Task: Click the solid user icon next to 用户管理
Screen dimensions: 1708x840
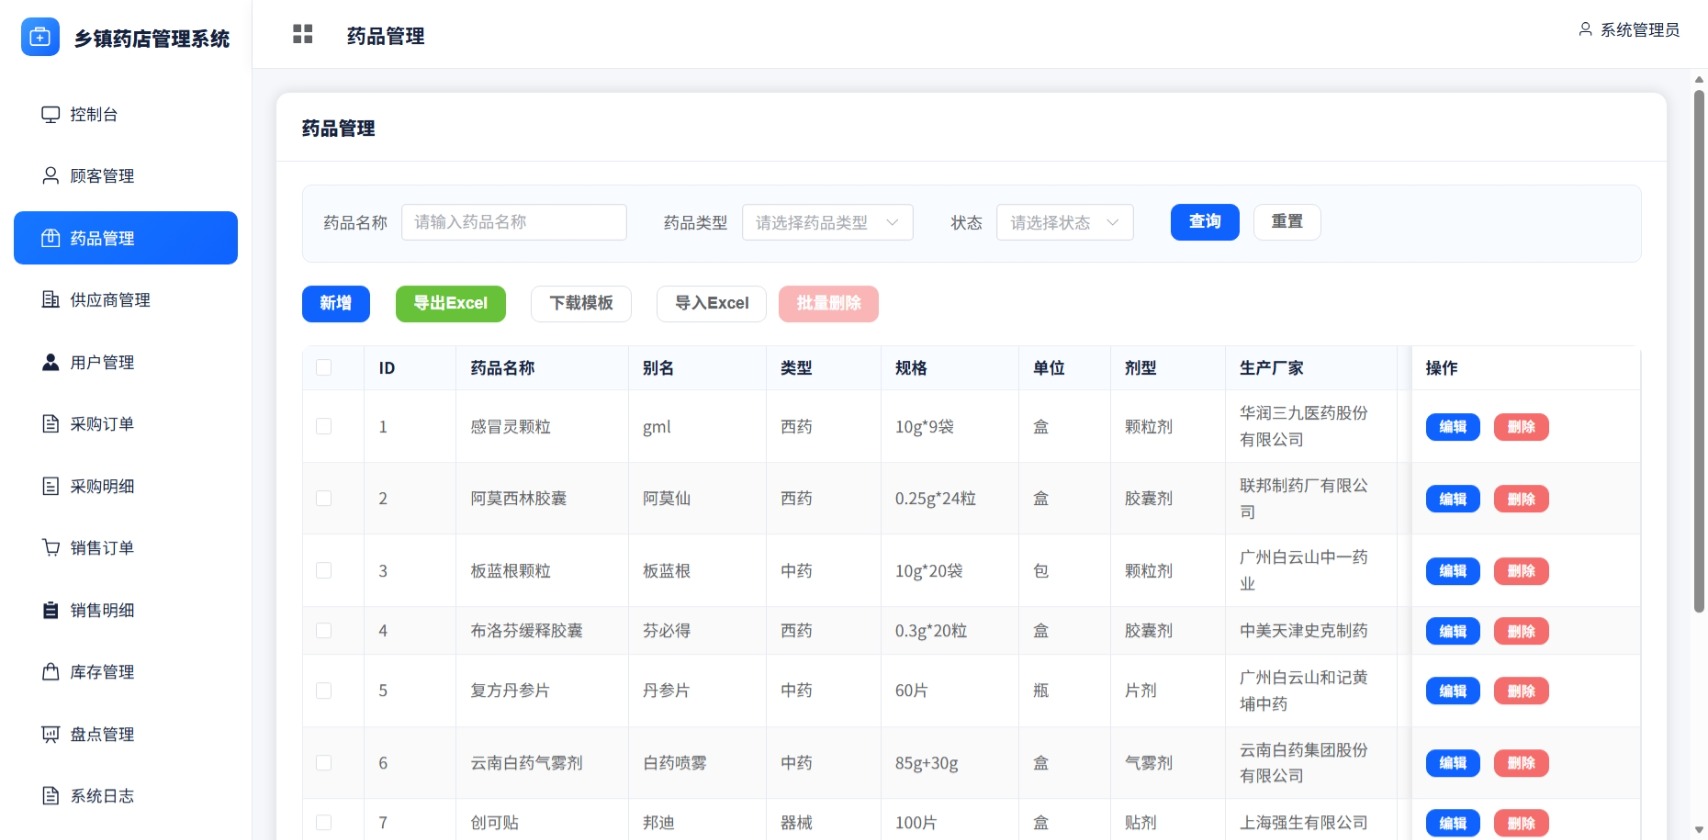Action: coord(50,362)
